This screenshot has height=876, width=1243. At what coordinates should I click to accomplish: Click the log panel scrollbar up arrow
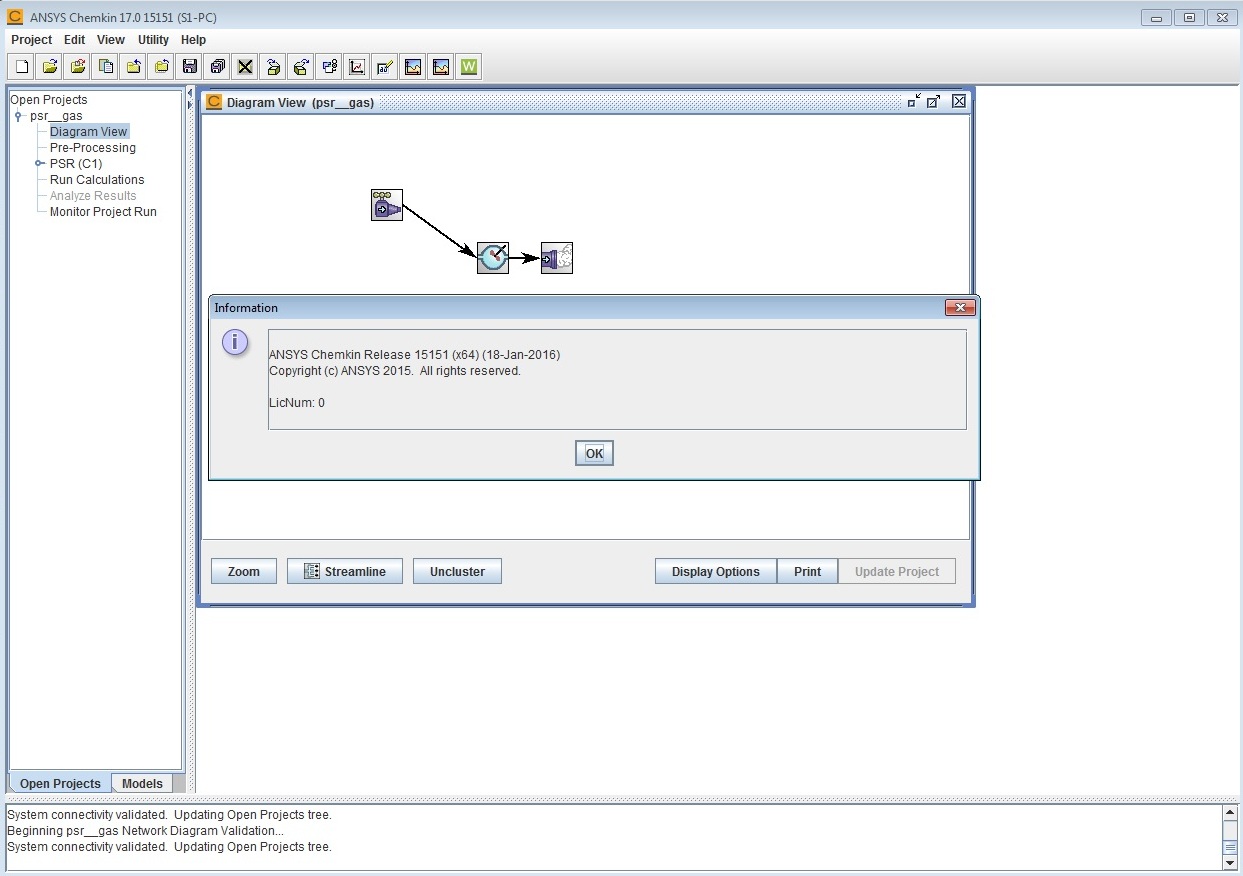[x=1230, y=813]
